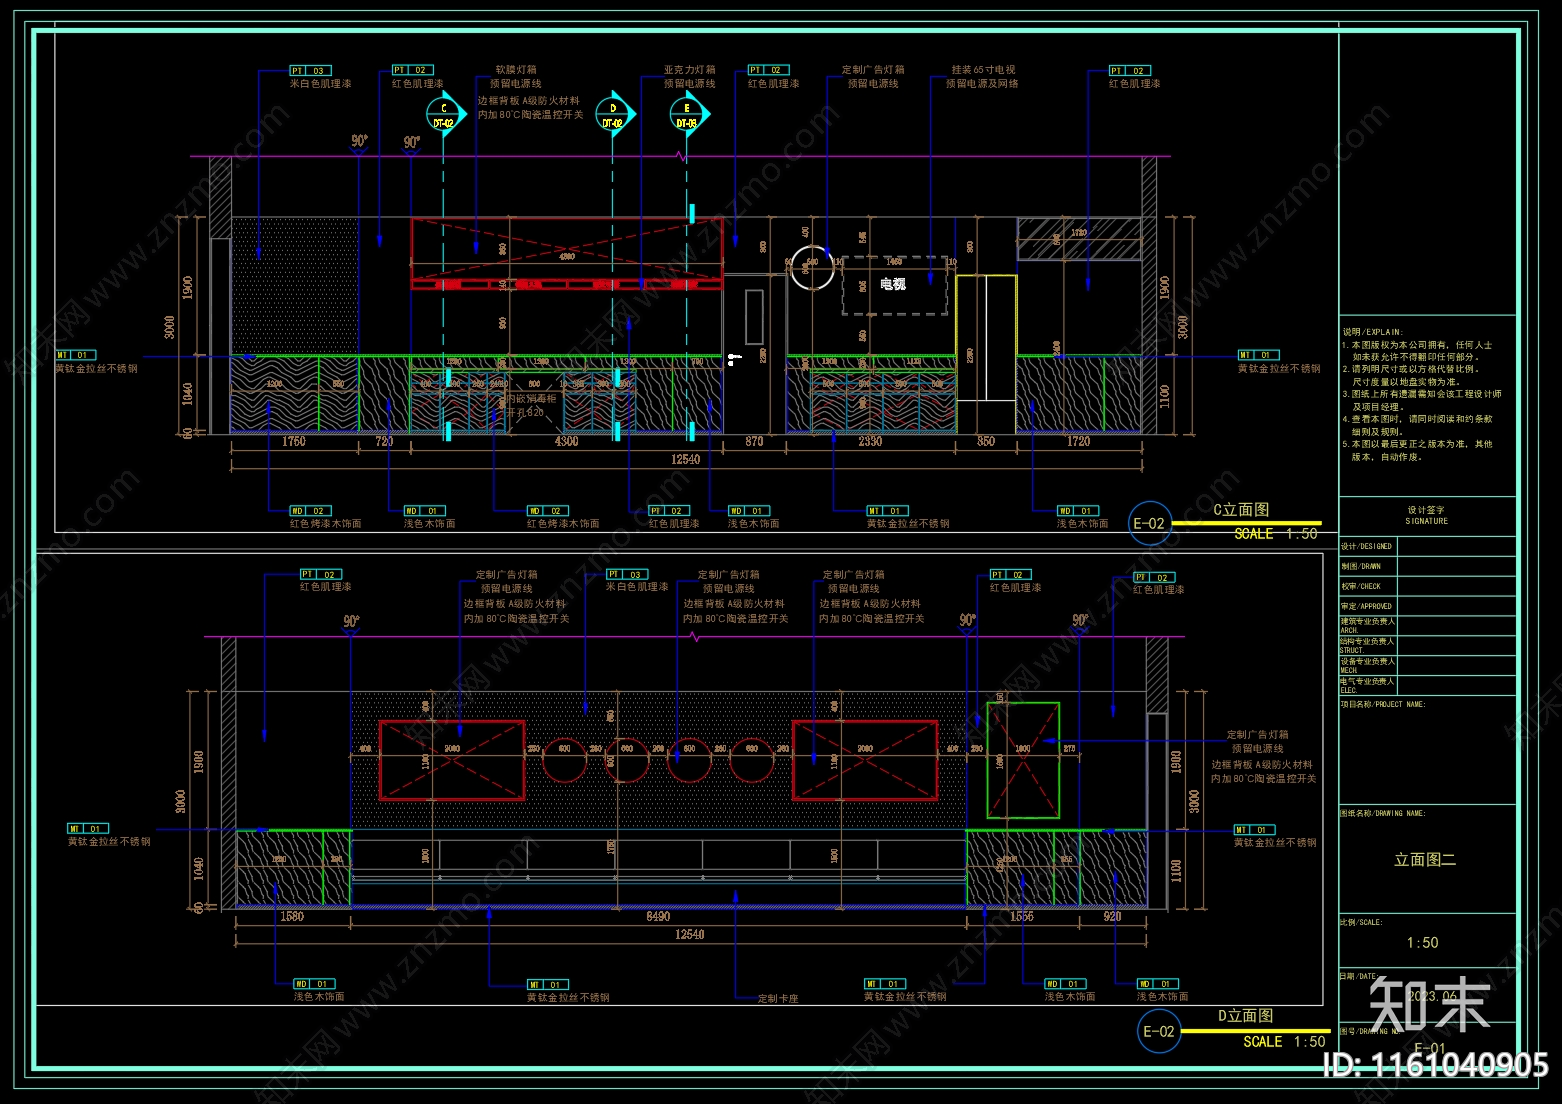Select the 亚克力灯箱 annotation
The height and width of the screenshot is (1104, 1562).
690,70
